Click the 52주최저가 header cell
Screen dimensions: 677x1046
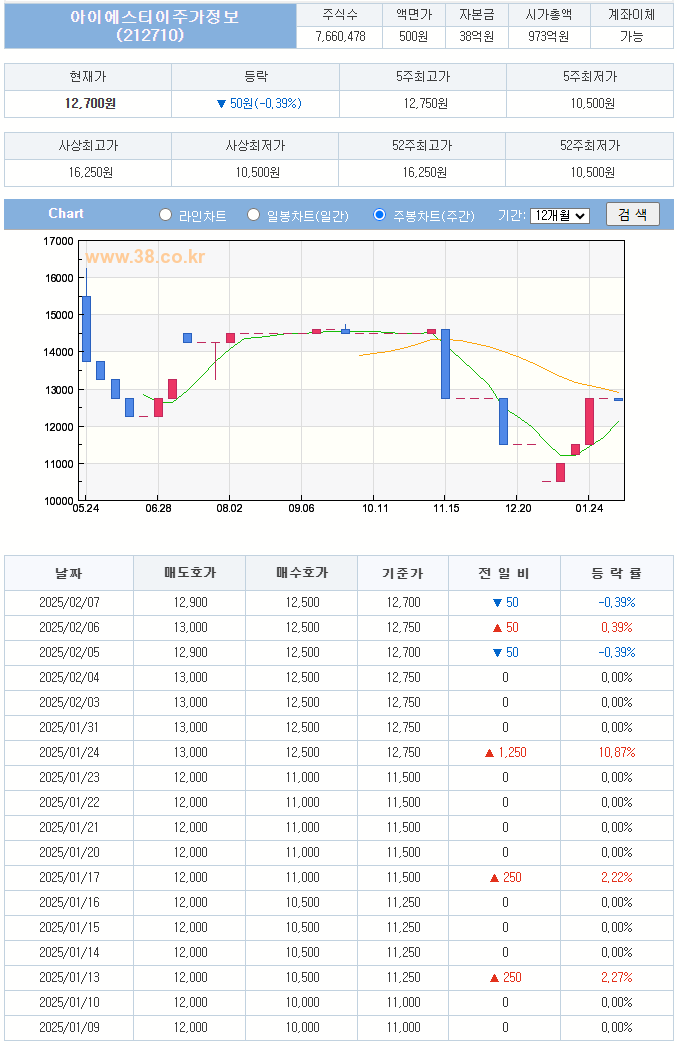pyautogui.click(x=590, y=145)
